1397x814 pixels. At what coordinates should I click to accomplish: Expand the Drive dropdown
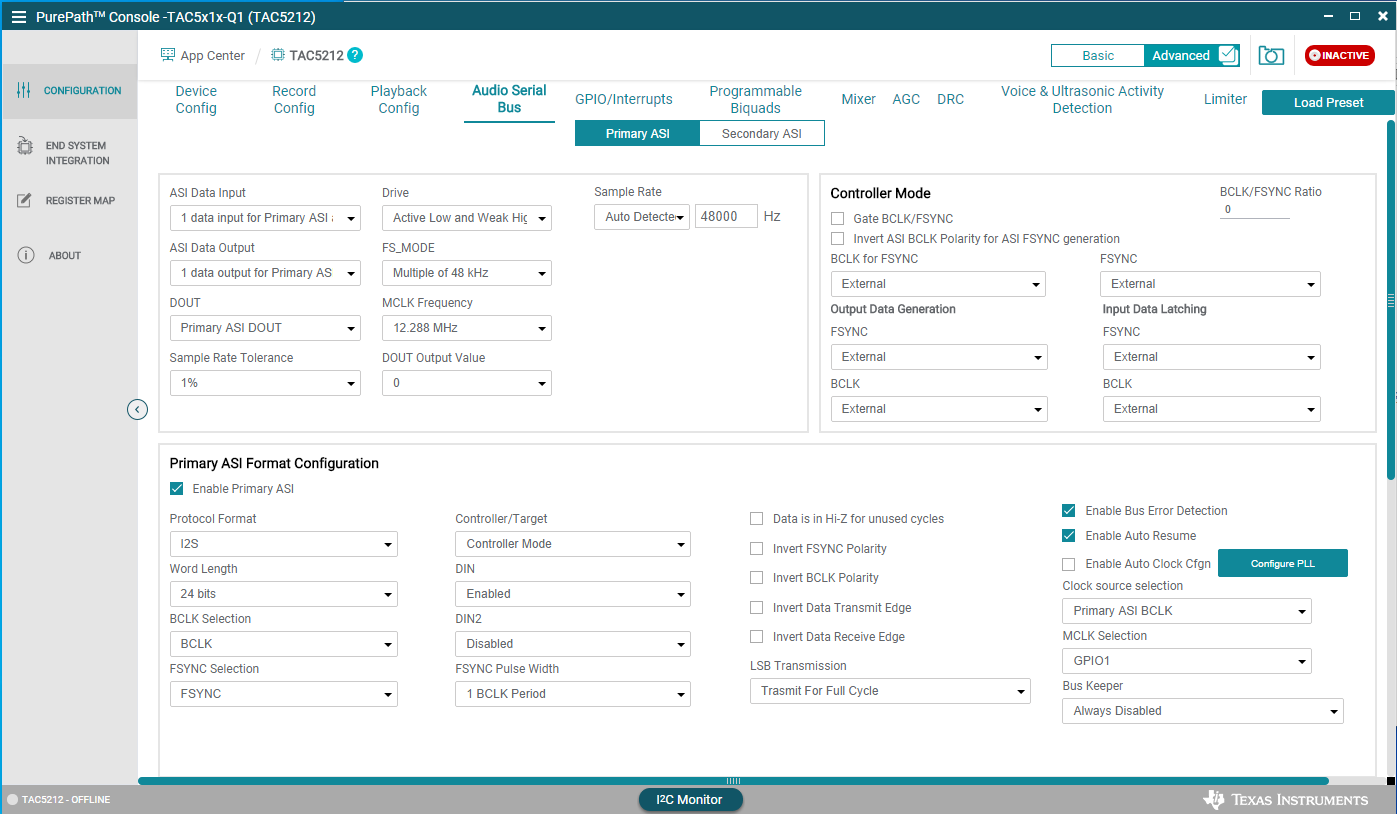click(467, 218)
